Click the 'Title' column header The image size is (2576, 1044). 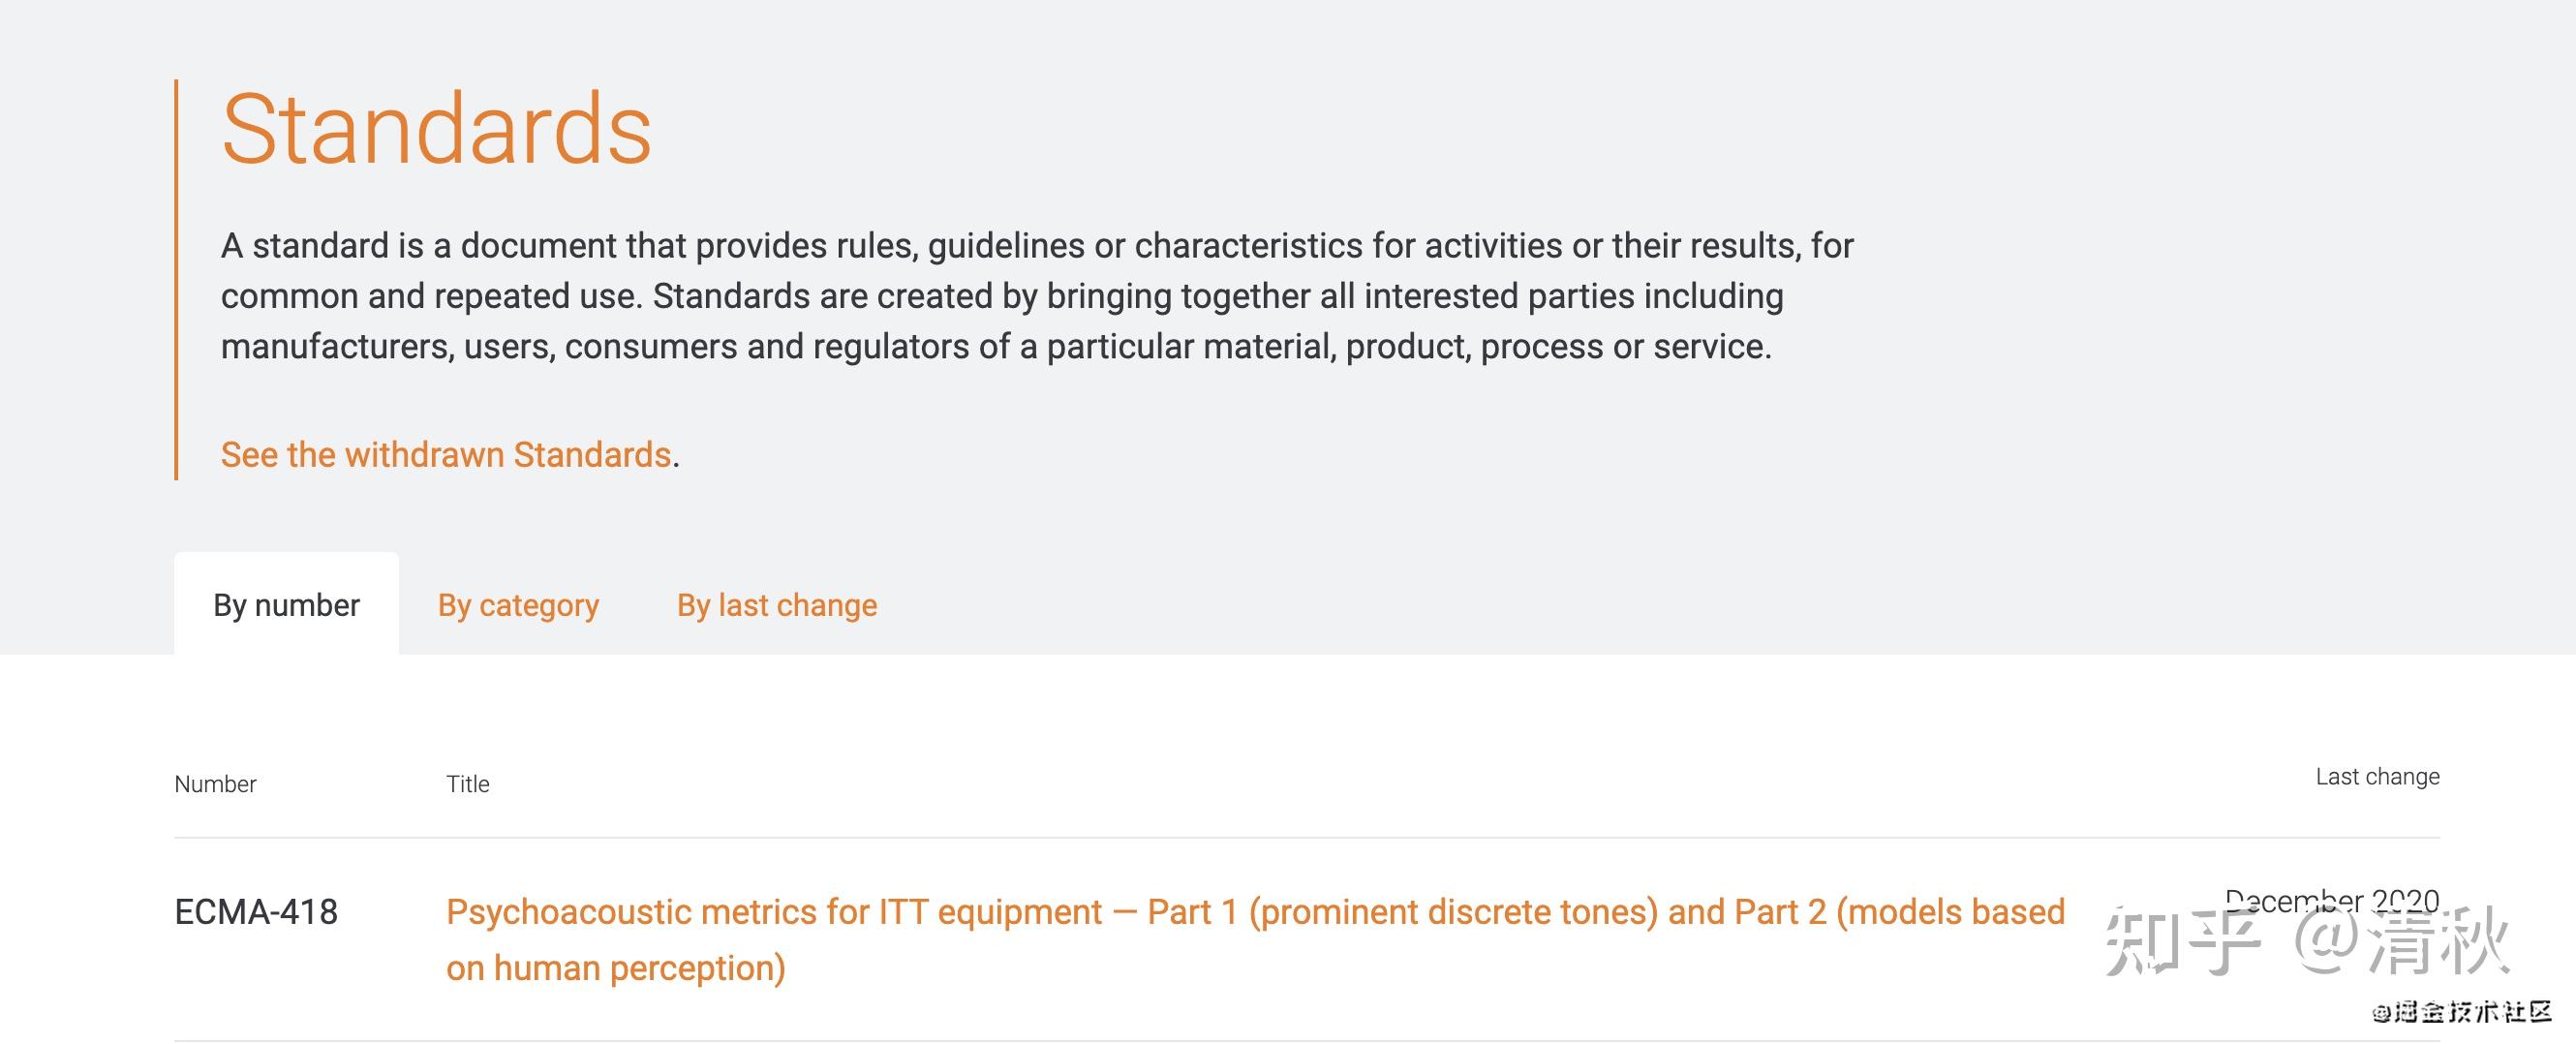467,784
